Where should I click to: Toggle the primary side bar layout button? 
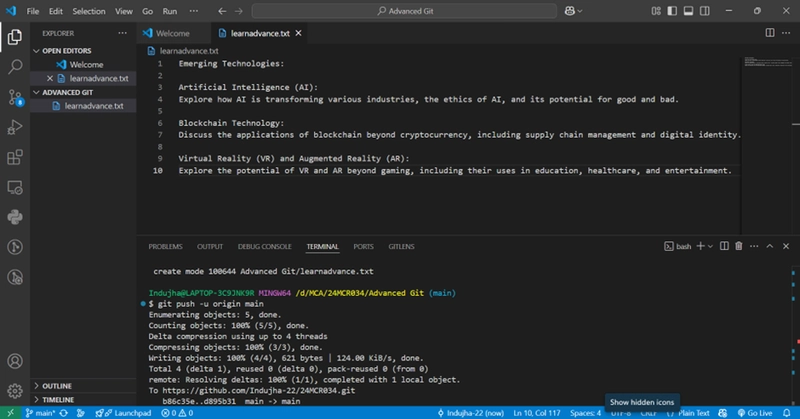[x=672, y=11]
